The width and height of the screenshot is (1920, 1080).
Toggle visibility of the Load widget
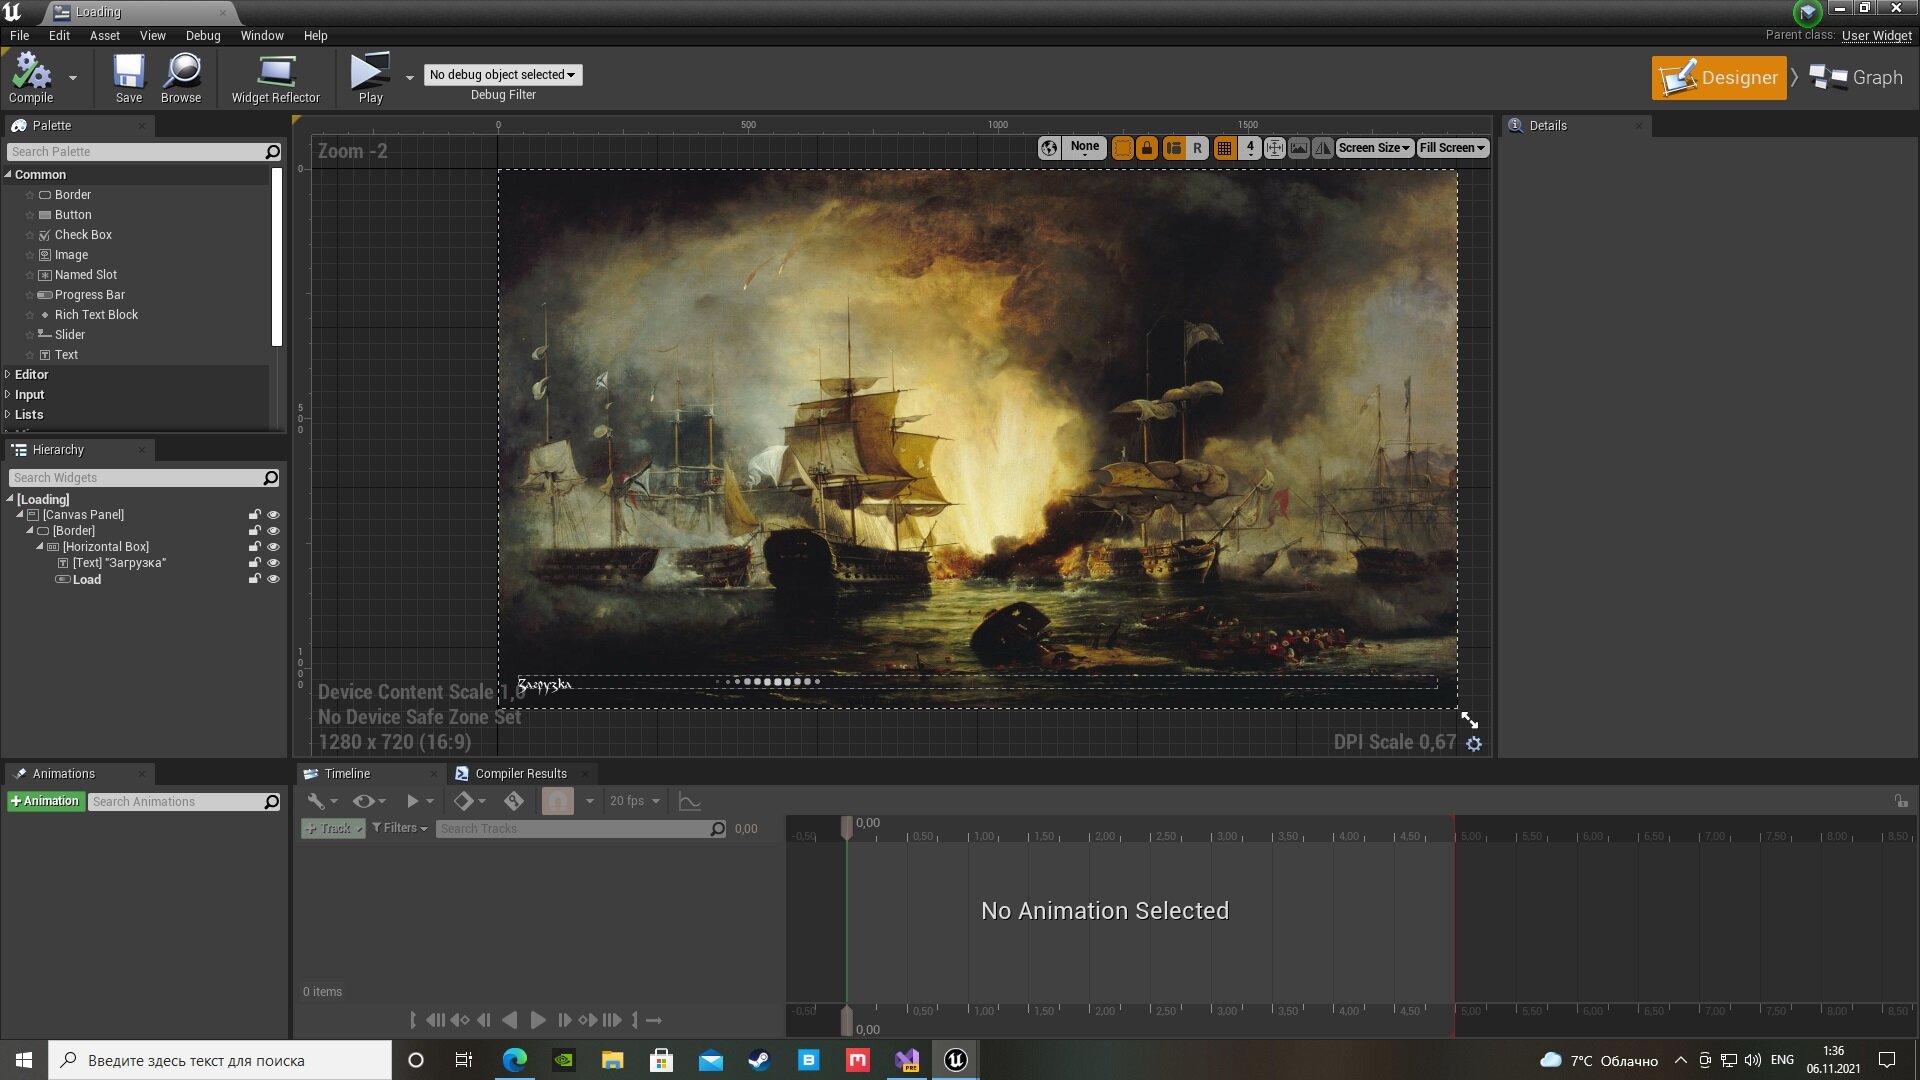(273, 579)
